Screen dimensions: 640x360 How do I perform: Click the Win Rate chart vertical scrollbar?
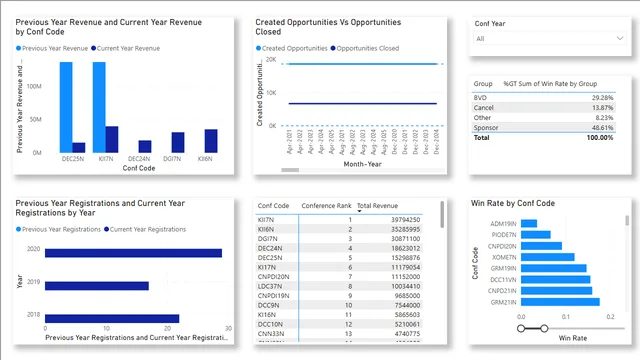627,220
